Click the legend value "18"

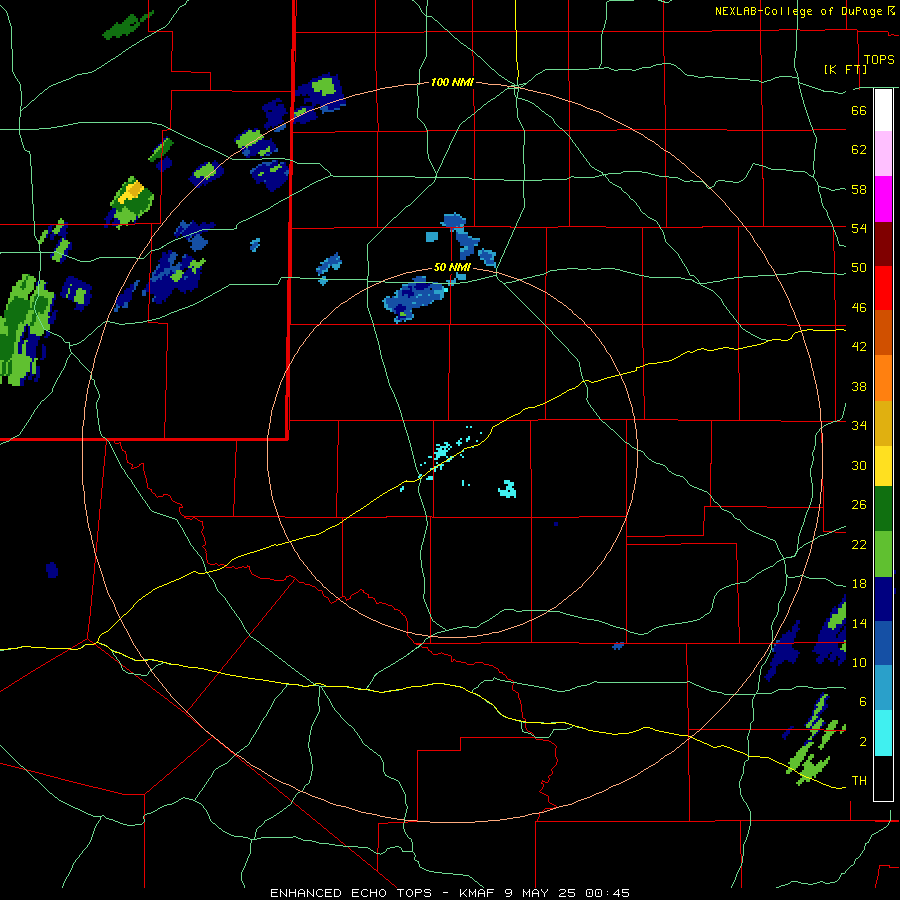[x=859, y=584]
